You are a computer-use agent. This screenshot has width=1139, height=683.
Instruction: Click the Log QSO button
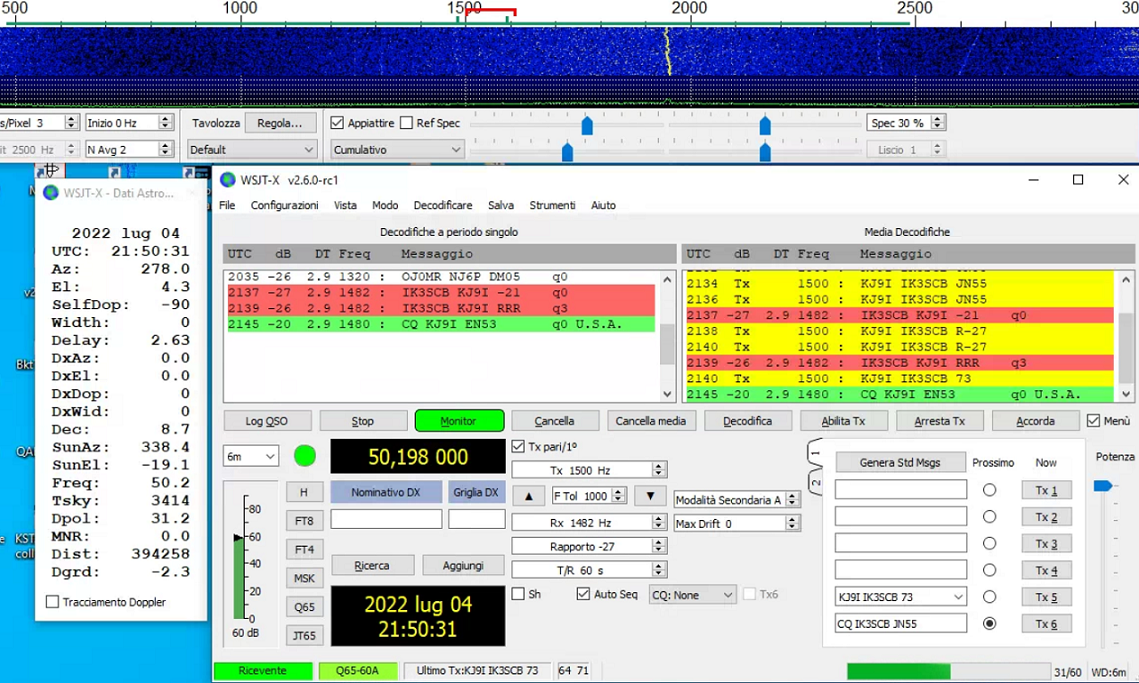[x=267, y=421]
